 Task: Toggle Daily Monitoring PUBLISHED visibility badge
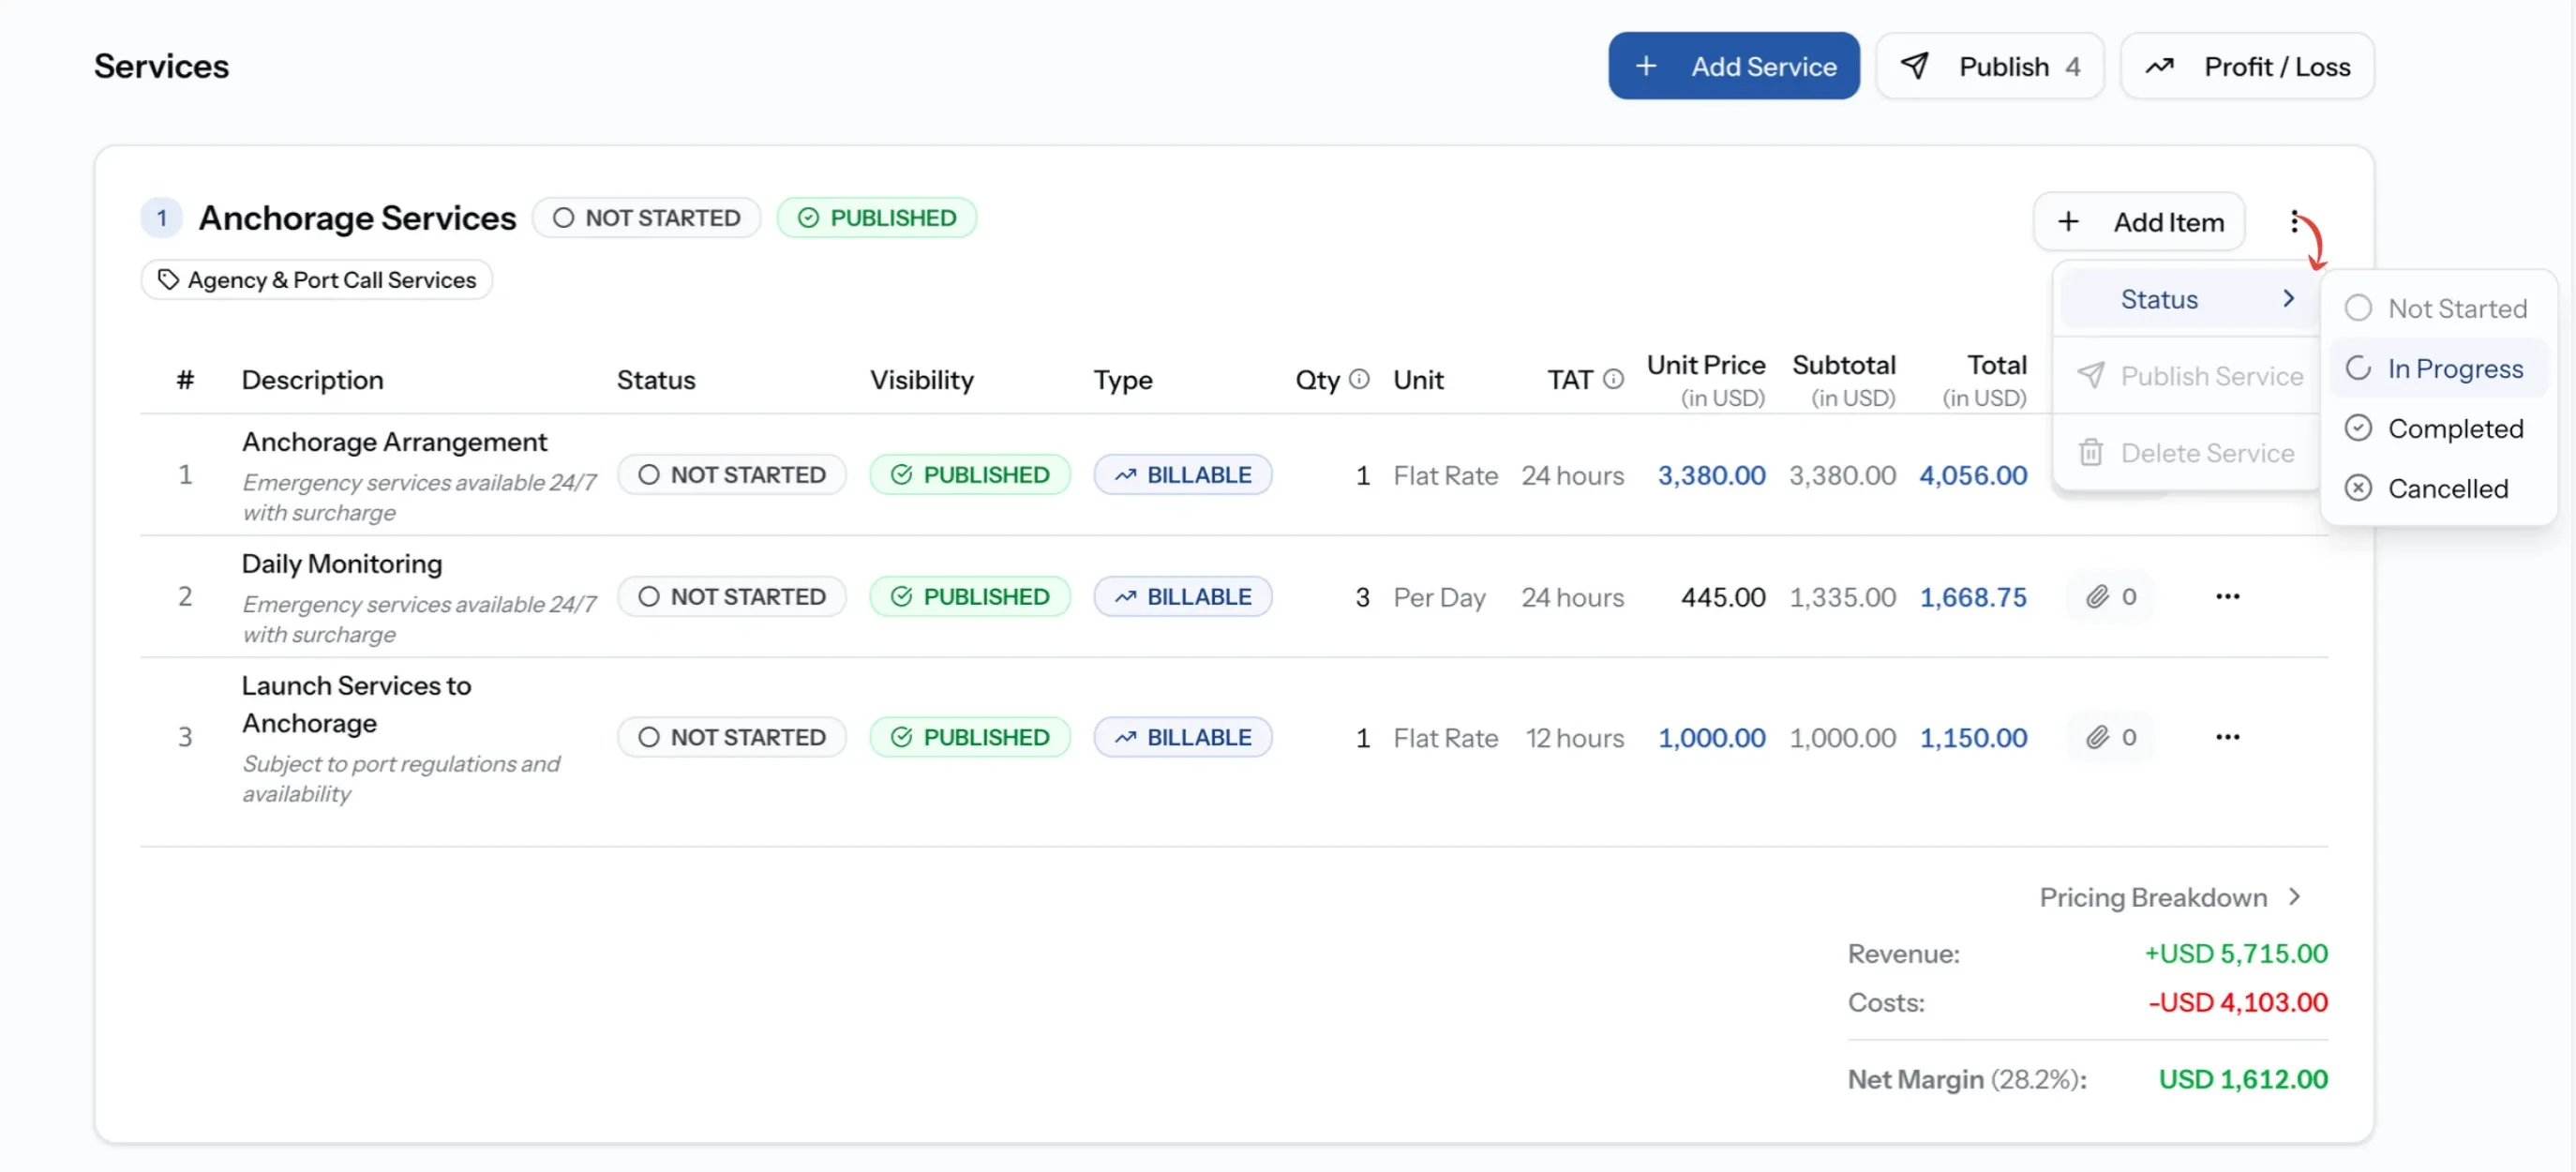[969, 597]
